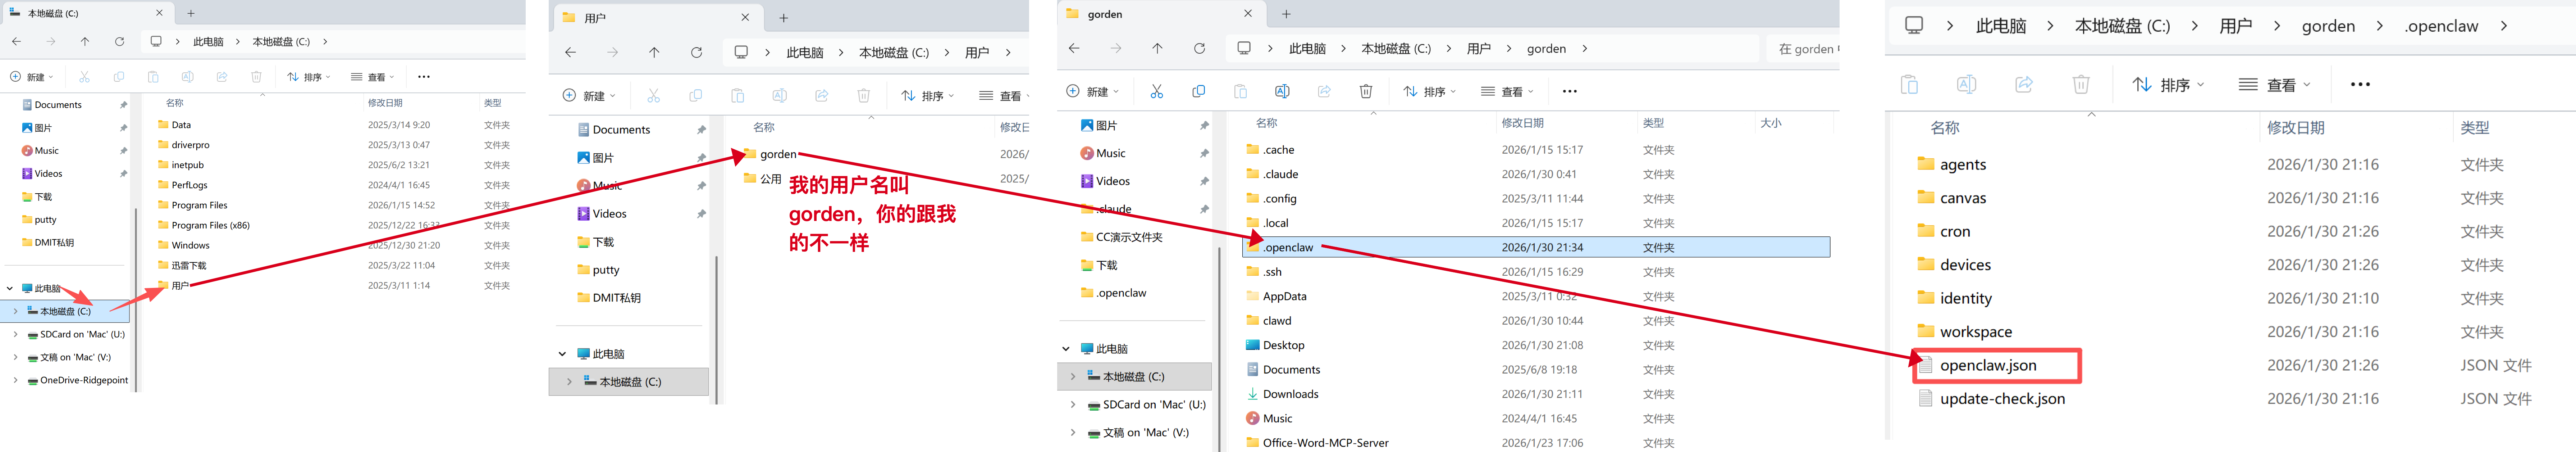Click 用户 breadcrumb in .openclaw address bar
Viewport: 2576px width, 452px height.
pyautogui.click(x=2235, y=26)
